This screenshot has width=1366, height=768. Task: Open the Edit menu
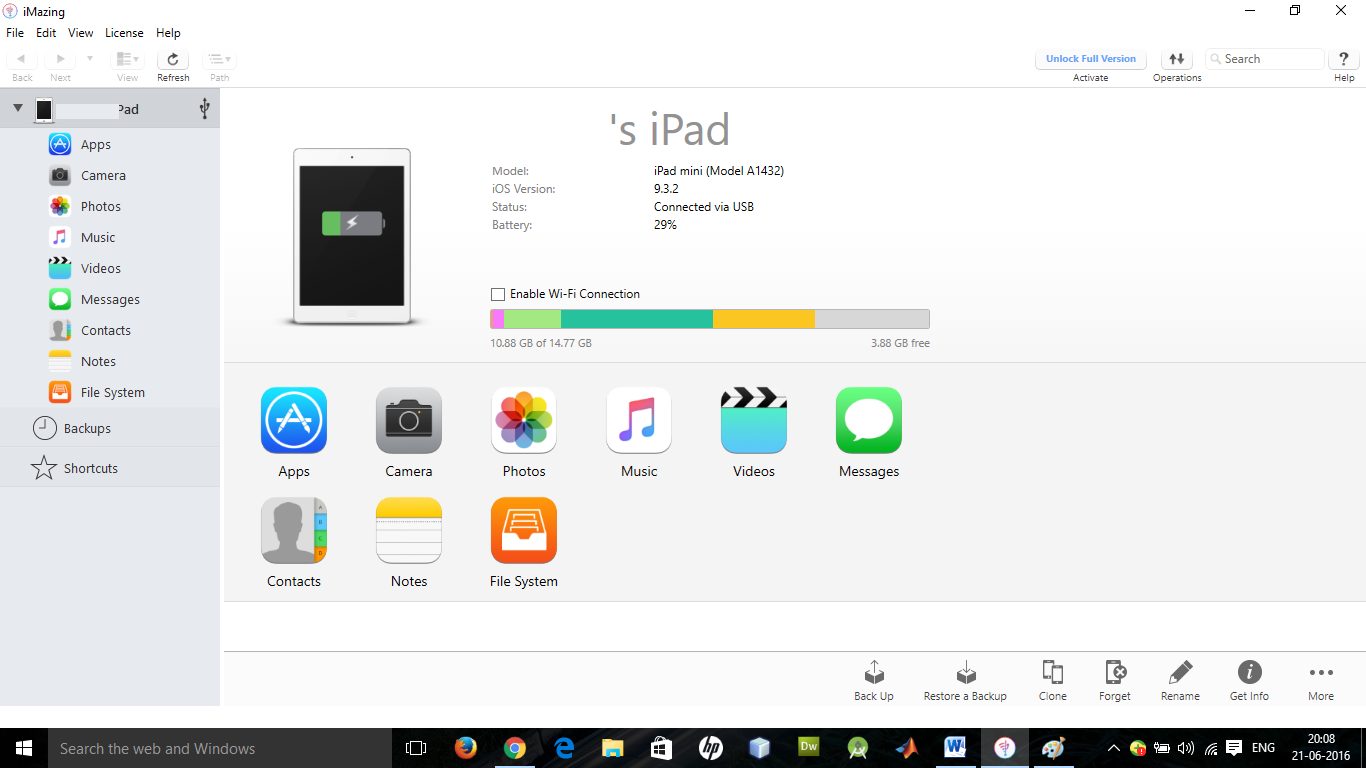(46, 33)
